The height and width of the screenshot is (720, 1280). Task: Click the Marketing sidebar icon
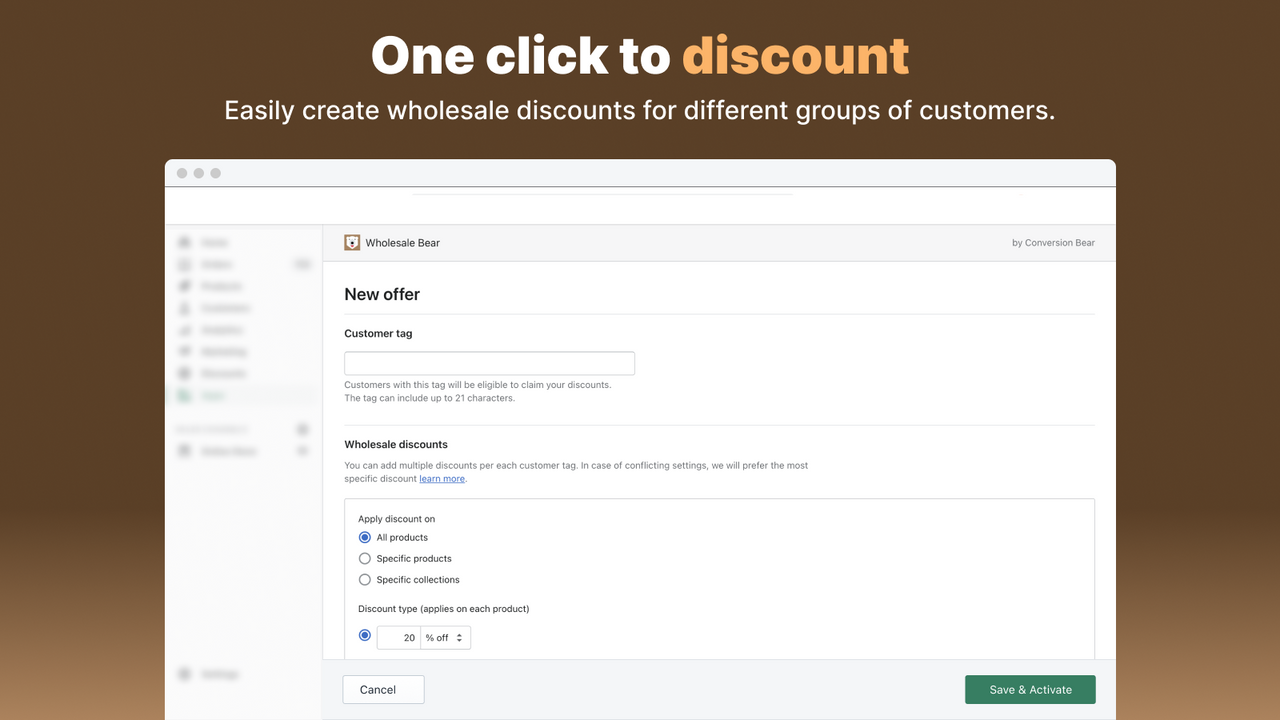click(x=184, y=351)
